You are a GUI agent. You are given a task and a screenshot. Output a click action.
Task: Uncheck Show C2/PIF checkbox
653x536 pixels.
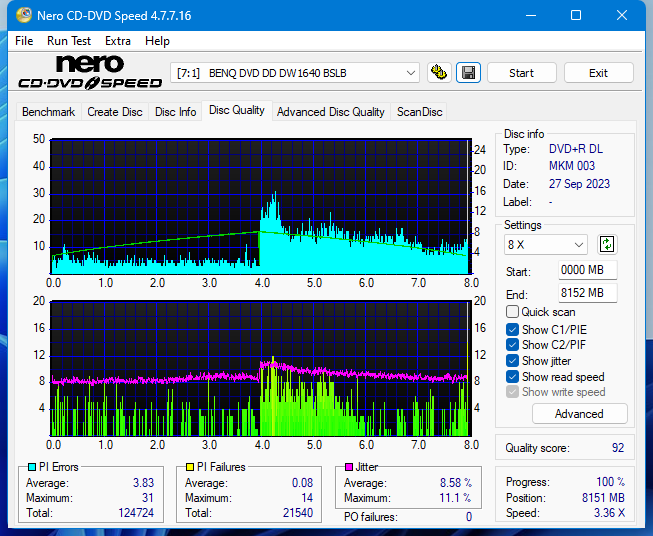(x=512, y=345)
